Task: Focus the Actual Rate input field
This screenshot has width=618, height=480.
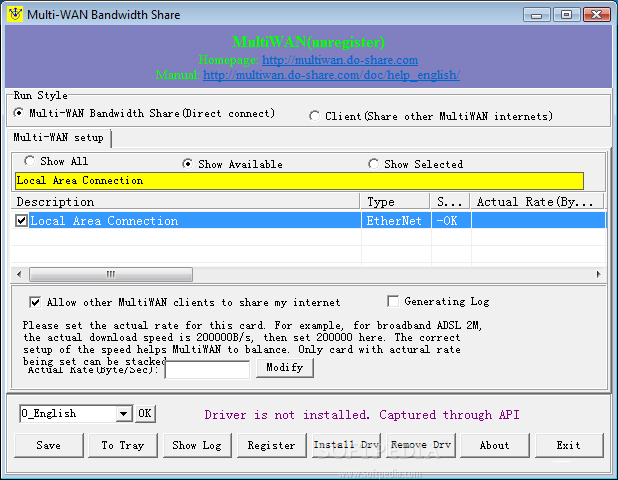Action: pos(207,369)
